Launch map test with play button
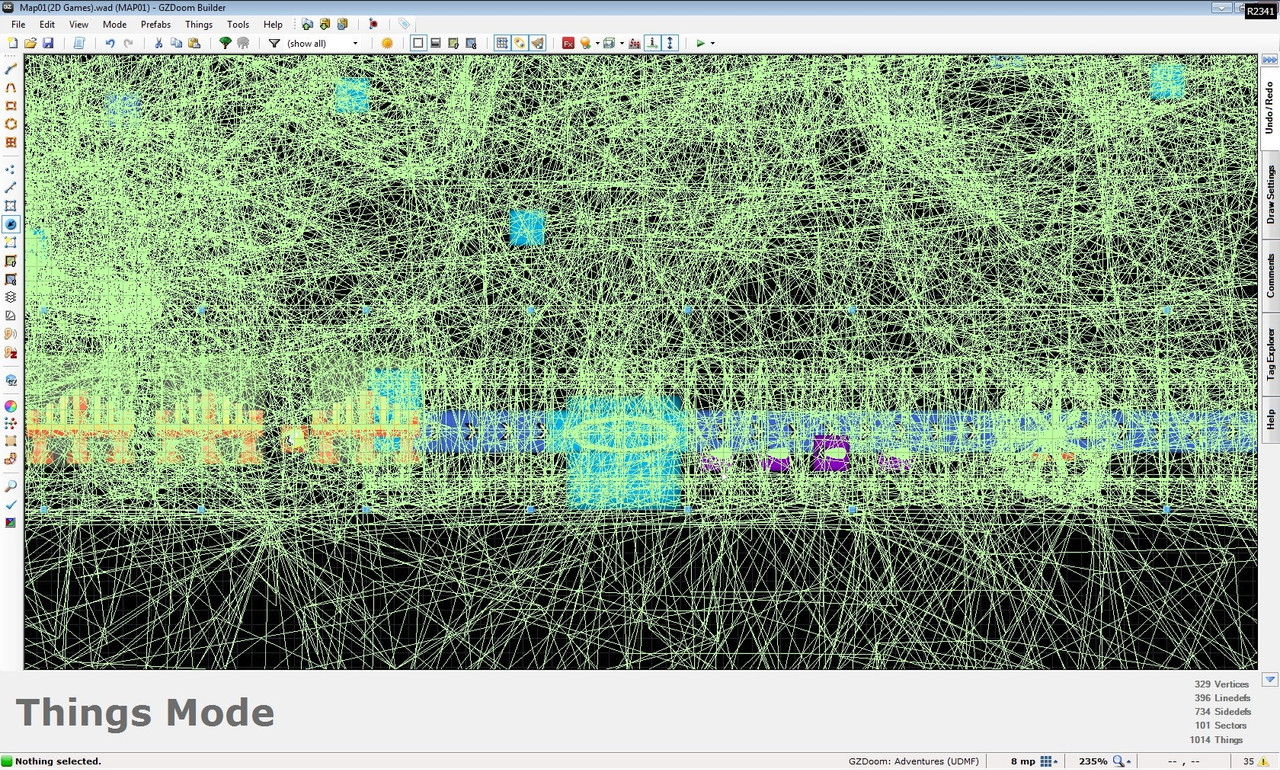 [701, 43]
